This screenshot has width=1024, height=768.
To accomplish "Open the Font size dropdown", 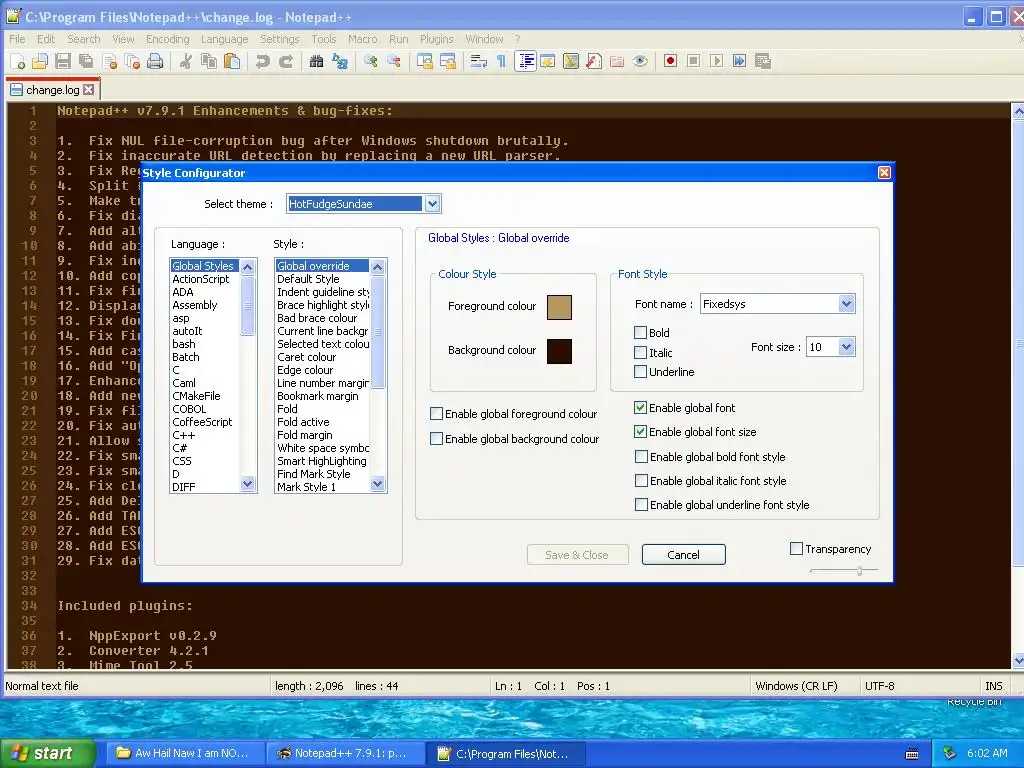I will point(846,347).
